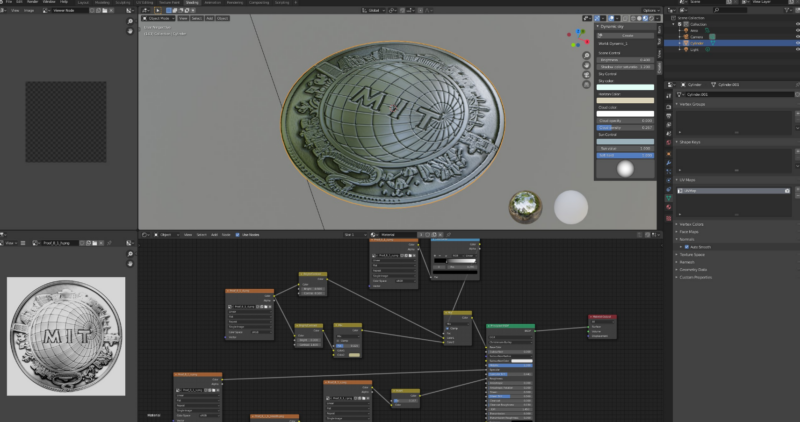This screenshot has width=800, height=422.
Task: Open the Material properties tab icon
Action: tap(669, 207)
